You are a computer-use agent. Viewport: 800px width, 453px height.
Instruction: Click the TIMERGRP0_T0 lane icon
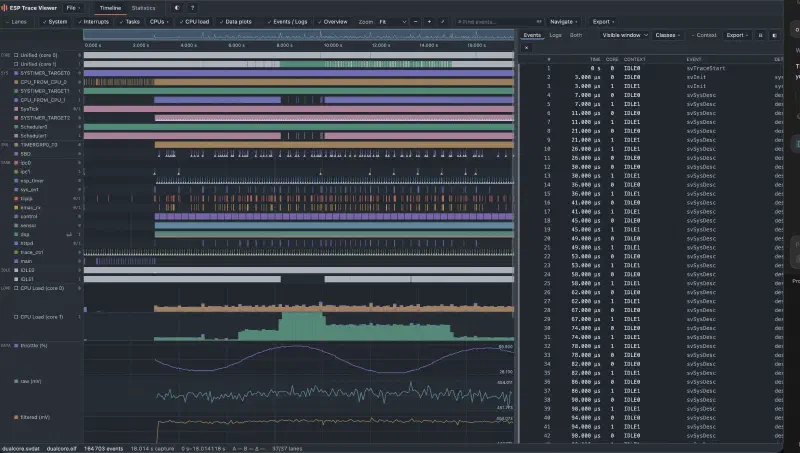[x=16, y=145]
